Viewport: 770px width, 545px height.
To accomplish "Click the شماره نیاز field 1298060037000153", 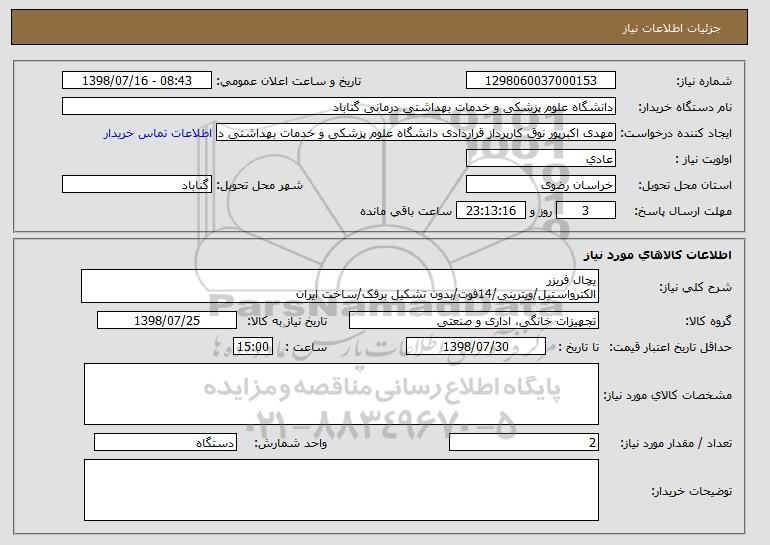I will pos(541,81).
